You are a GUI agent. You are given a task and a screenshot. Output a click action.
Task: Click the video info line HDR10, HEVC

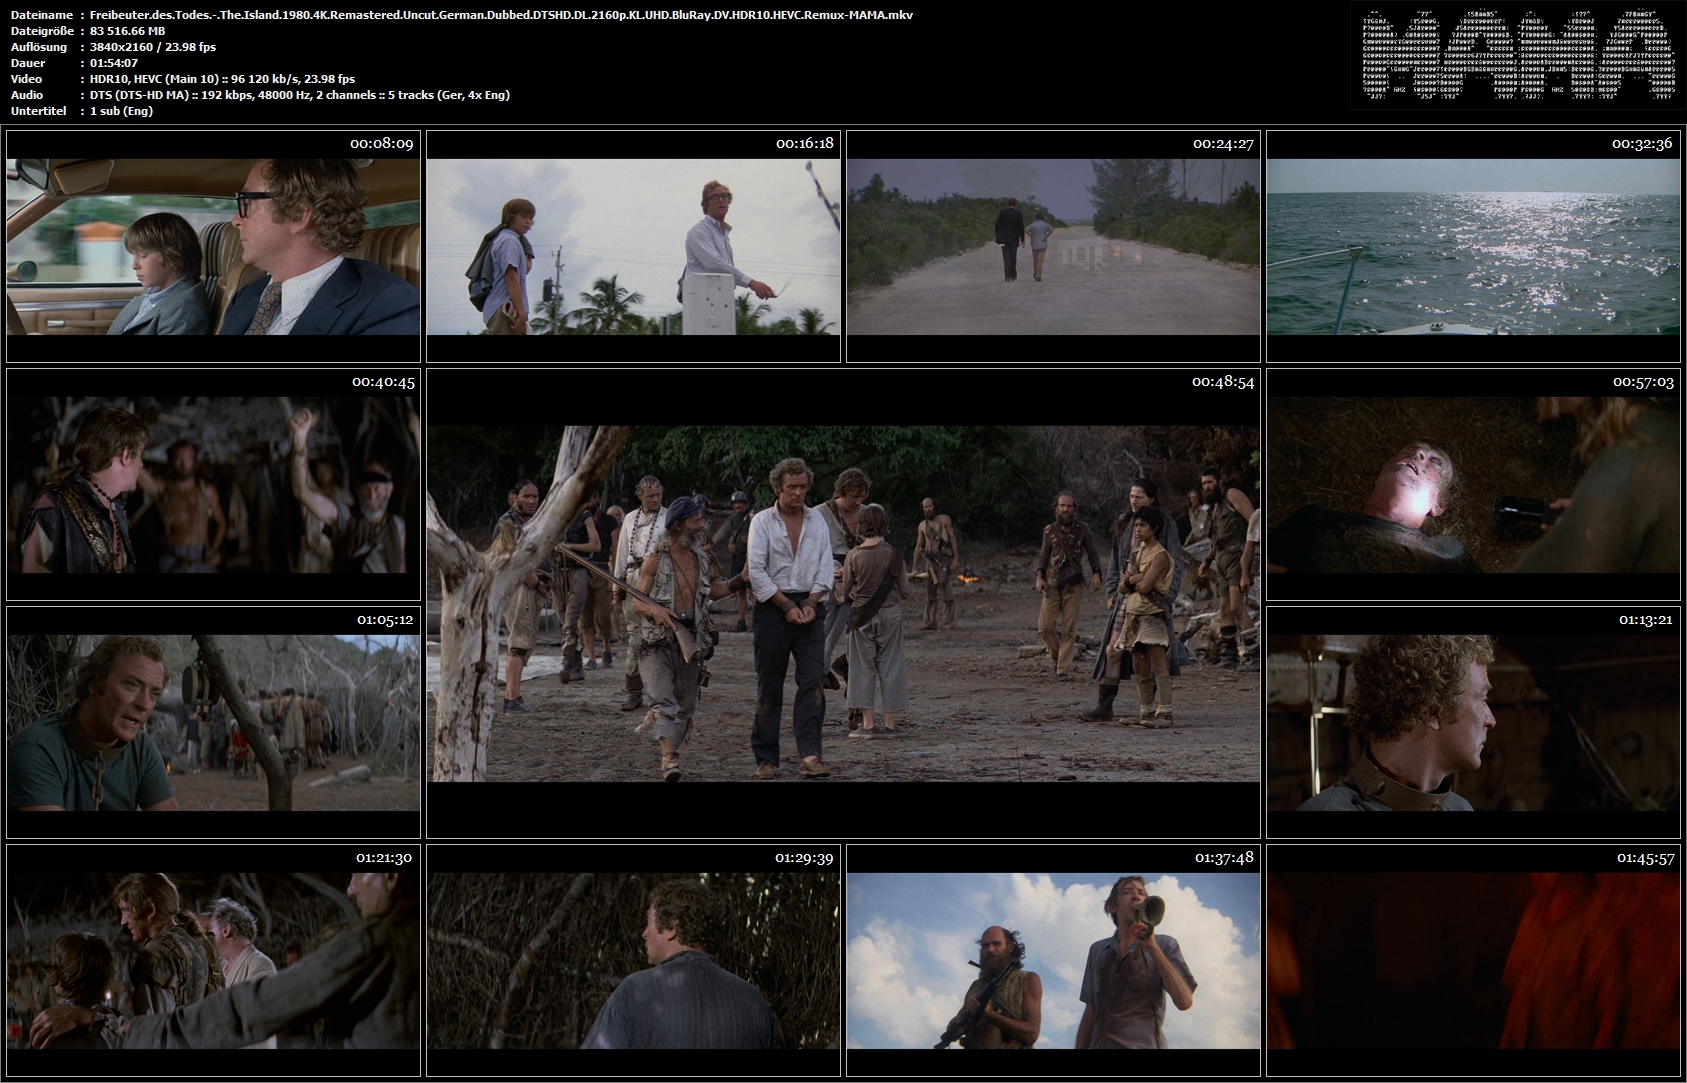(x=222, y=79)
